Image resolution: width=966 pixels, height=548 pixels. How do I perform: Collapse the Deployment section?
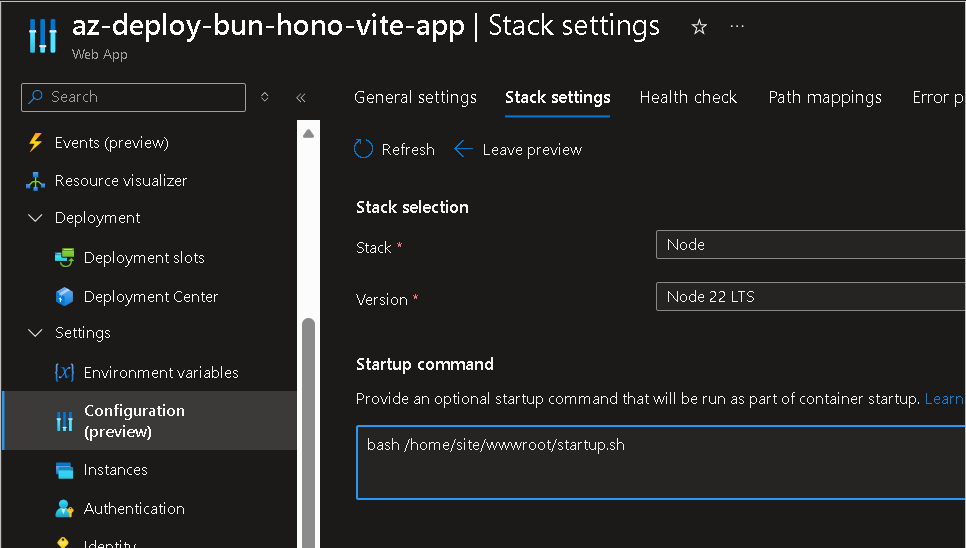click(36, 218)
